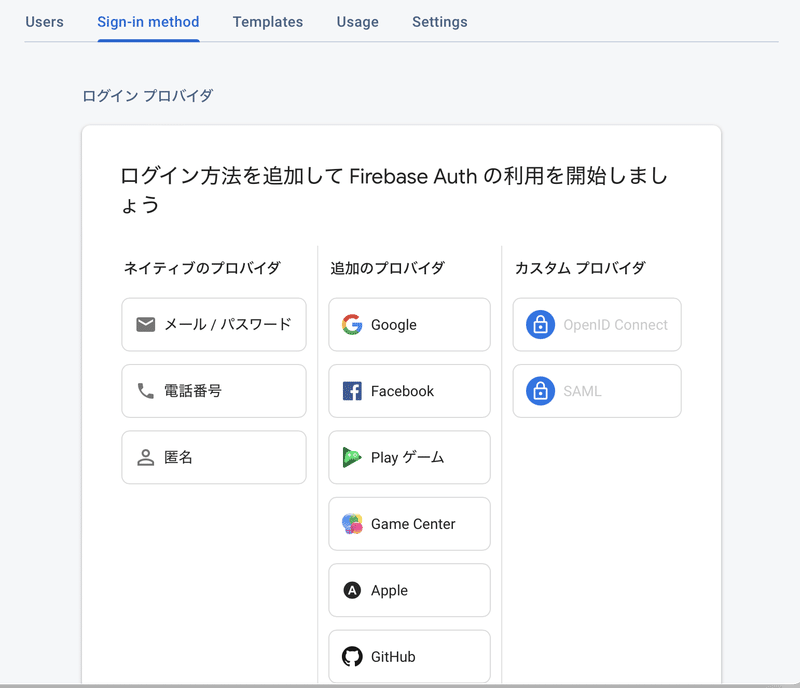
Task: Click the SAML lock icon
Action: pyautogui.click(x=540, y=391)
